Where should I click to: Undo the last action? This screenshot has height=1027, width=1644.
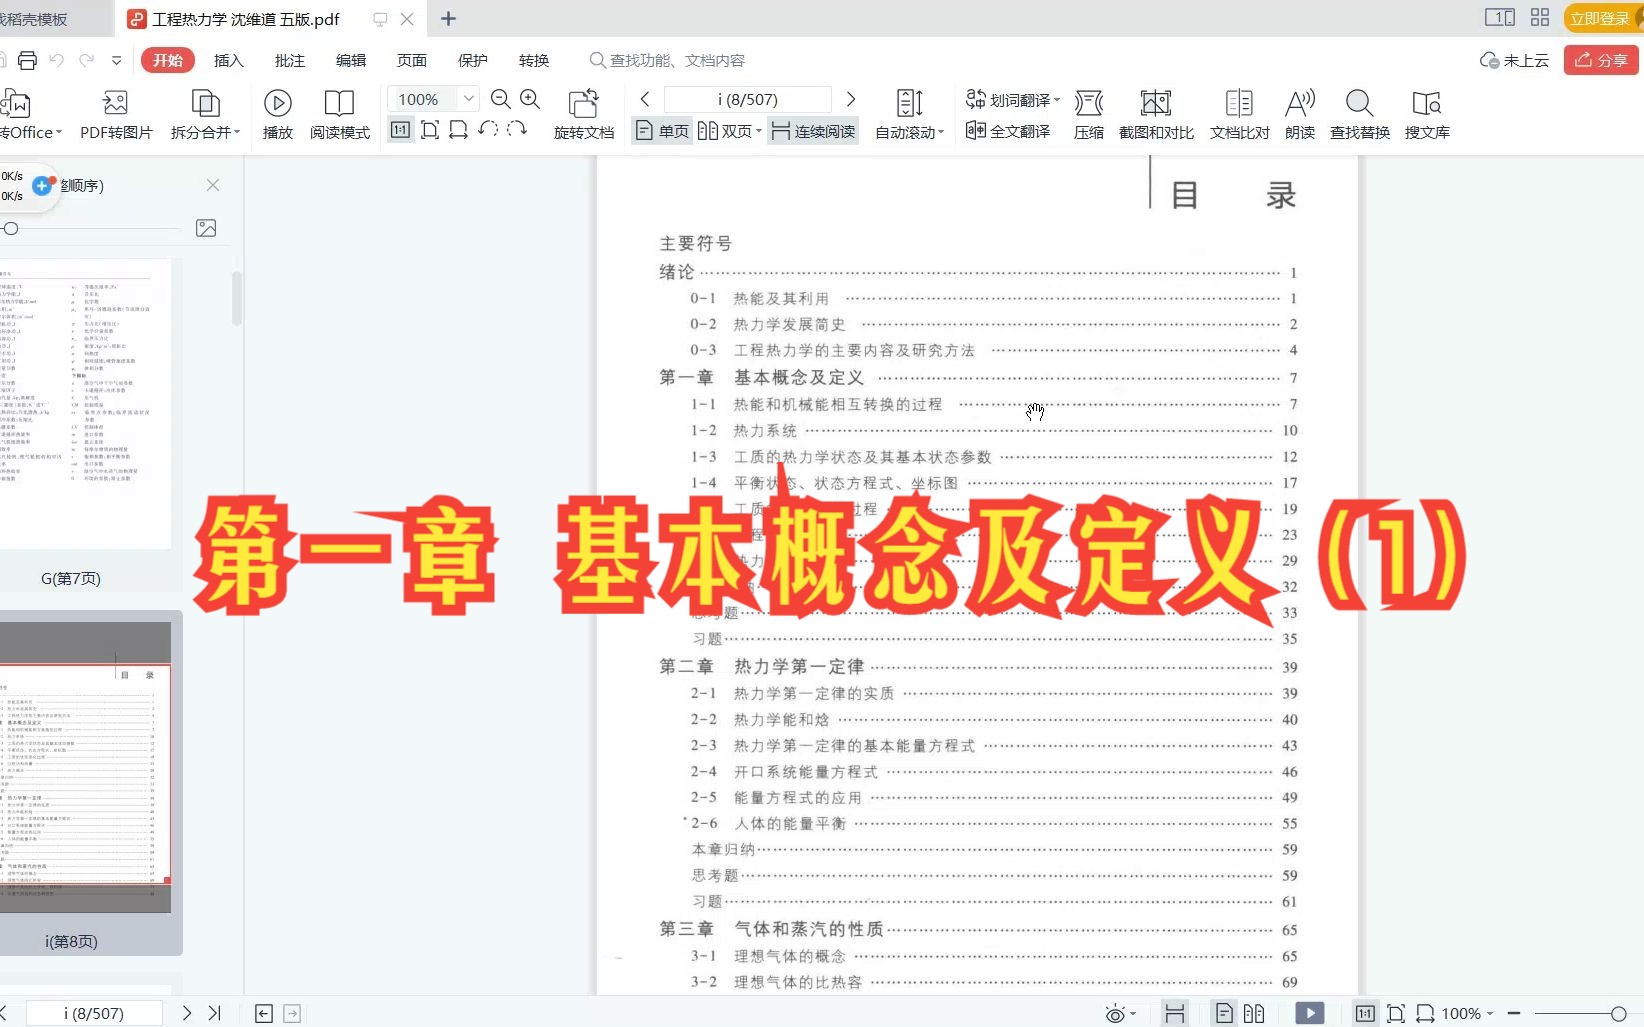point(56,60)
